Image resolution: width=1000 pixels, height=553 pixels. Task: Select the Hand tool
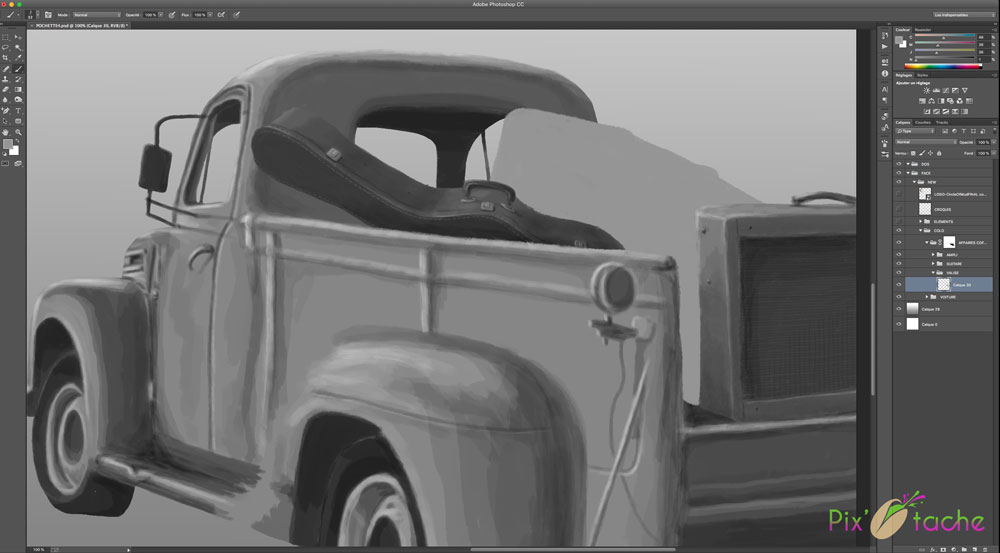(x=6, y=131)
